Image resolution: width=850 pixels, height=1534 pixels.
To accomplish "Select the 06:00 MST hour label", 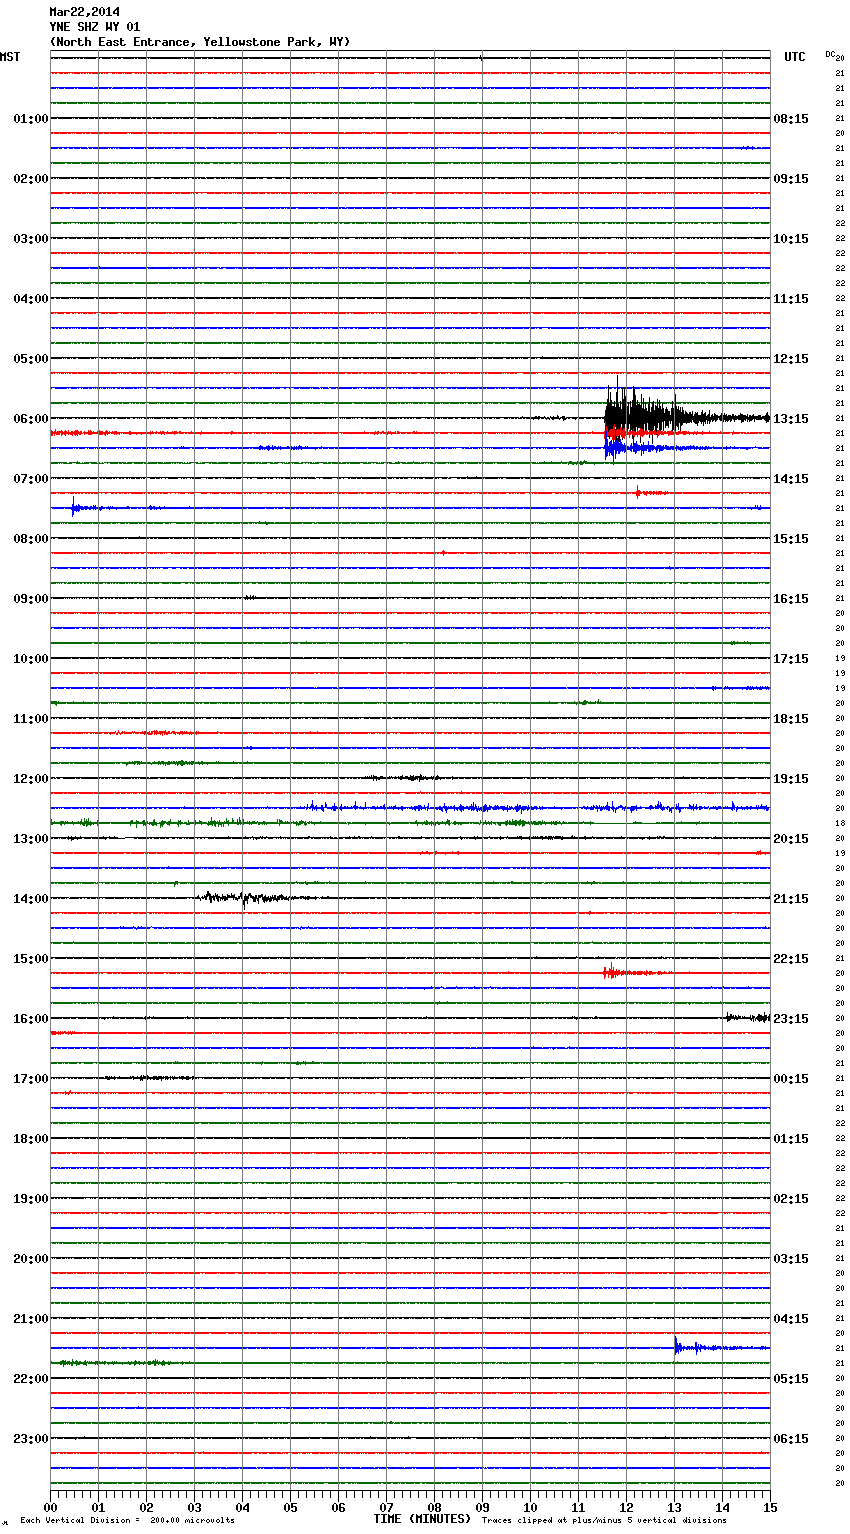I will pos(30,419).
